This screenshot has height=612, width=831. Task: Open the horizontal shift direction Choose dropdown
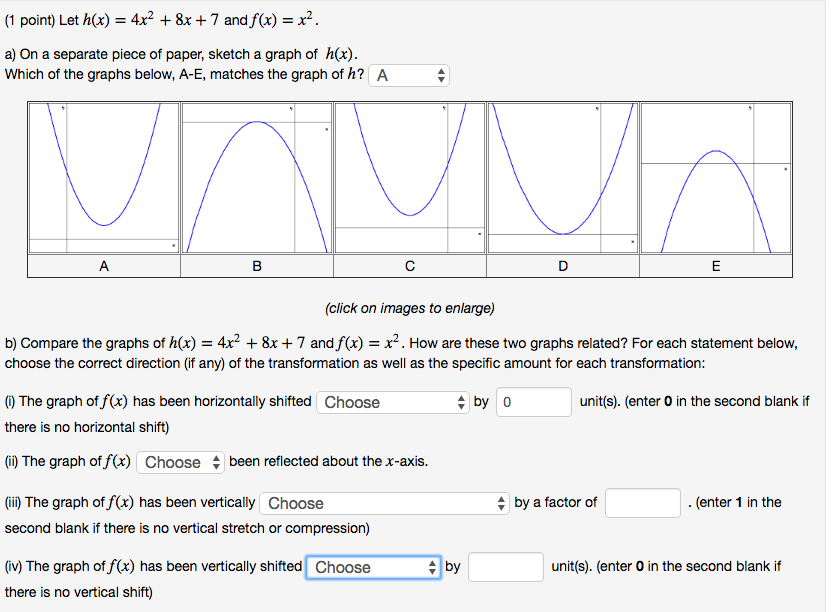coord(392,402)
